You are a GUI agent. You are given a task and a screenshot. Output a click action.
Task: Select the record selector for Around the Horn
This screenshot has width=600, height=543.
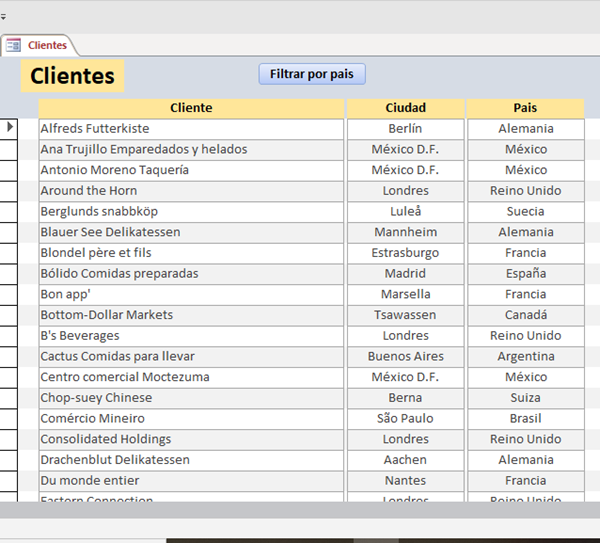9,191
